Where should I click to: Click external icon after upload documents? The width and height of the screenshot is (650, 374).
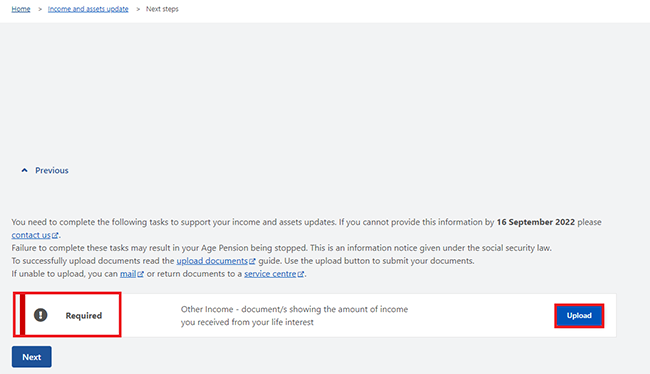[x=252, y=261]
